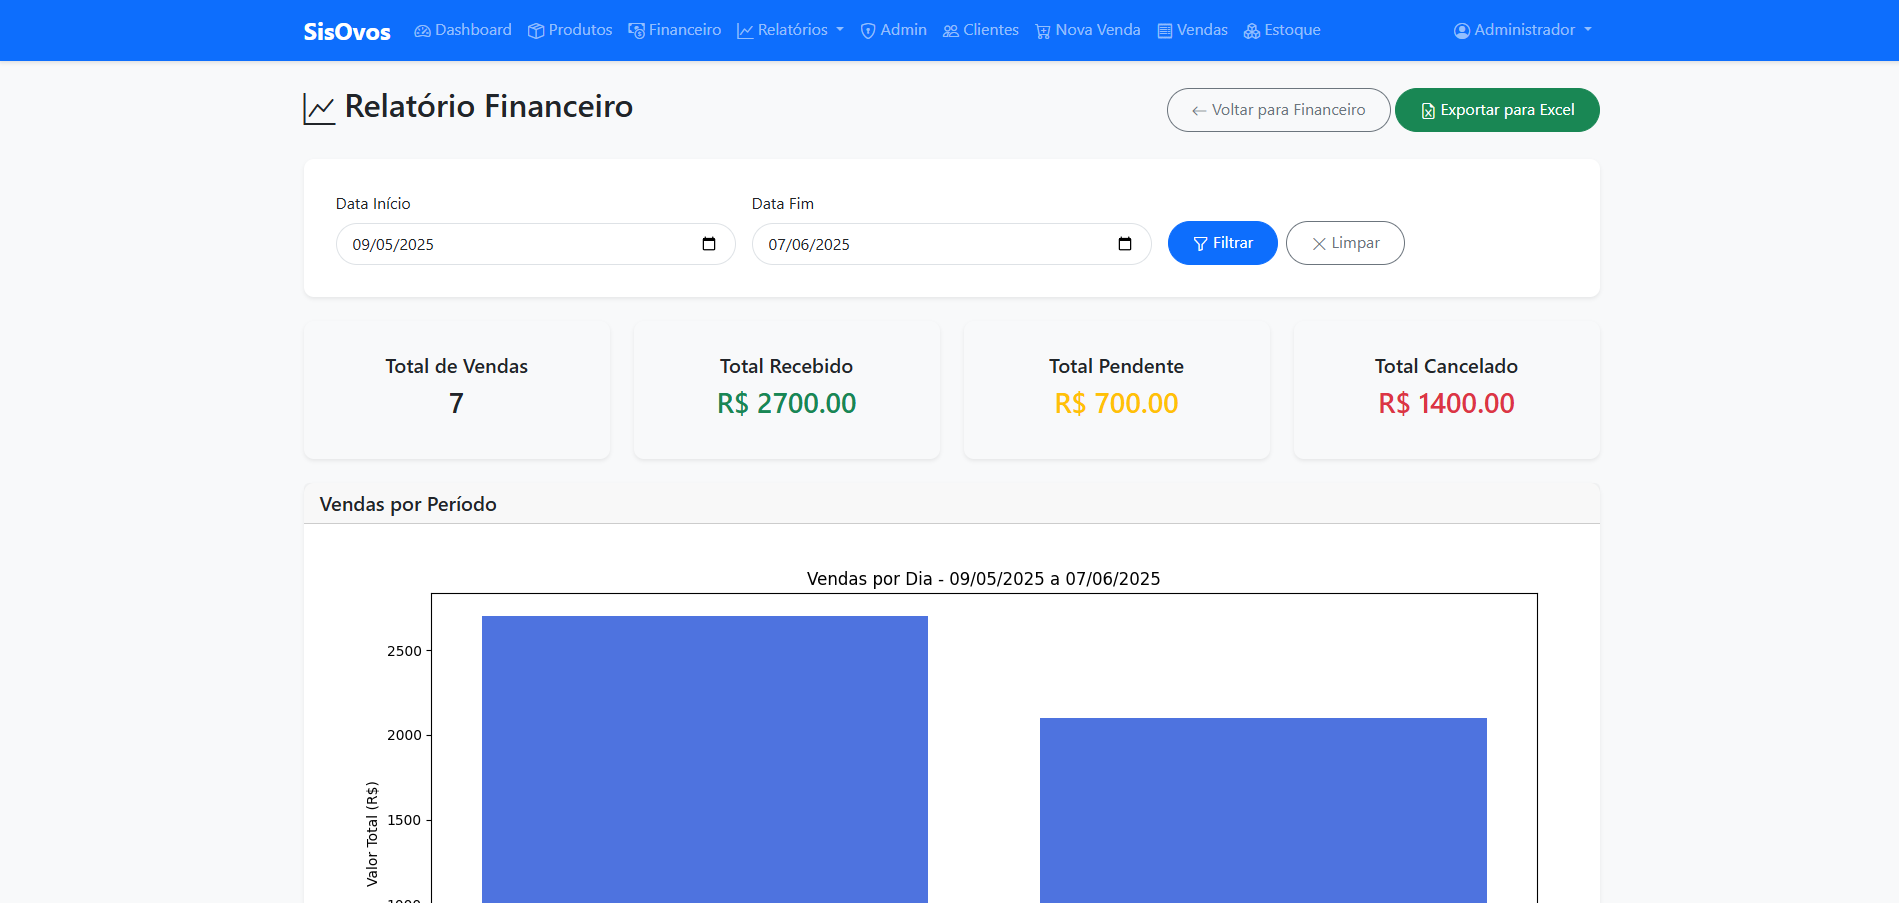Open the Data Início calendar picker icon

tap(709, 244)
